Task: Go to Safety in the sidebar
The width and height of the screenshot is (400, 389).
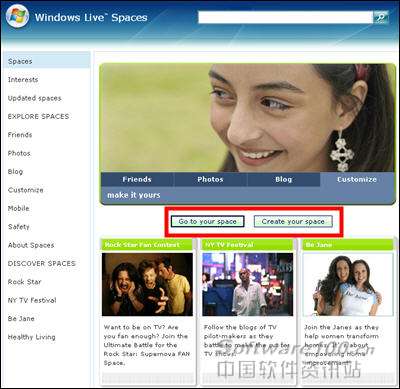Action: (19, 227)
